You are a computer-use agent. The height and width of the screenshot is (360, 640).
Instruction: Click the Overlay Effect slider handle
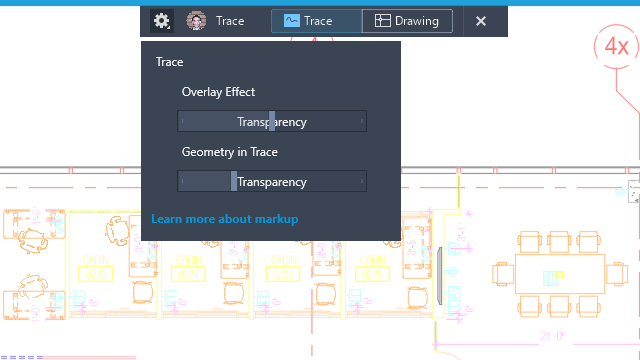272,121
